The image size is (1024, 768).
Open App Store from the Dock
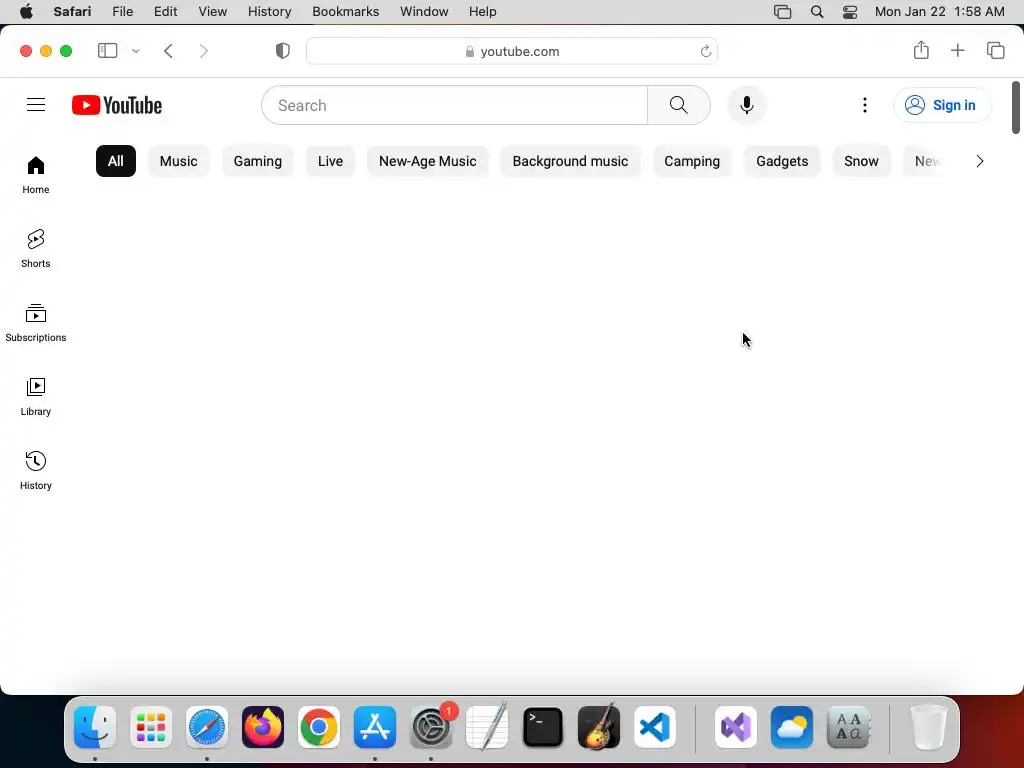[375, 727]
